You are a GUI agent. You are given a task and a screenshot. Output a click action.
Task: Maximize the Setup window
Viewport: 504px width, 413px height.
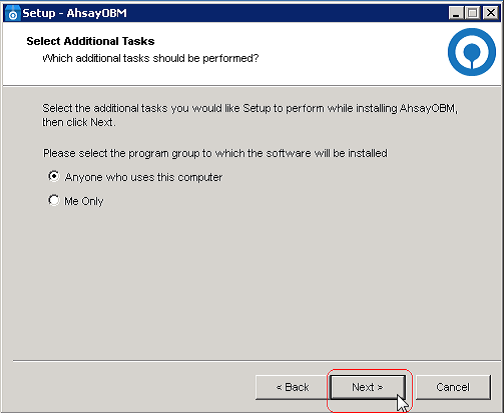[472, 13]
